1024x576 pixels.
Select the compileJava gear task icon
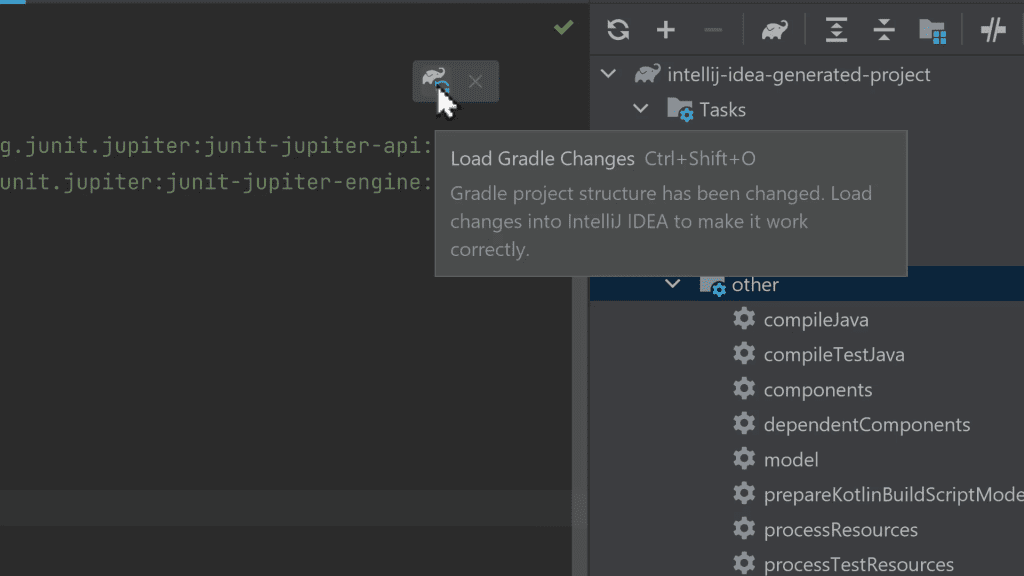744,318
